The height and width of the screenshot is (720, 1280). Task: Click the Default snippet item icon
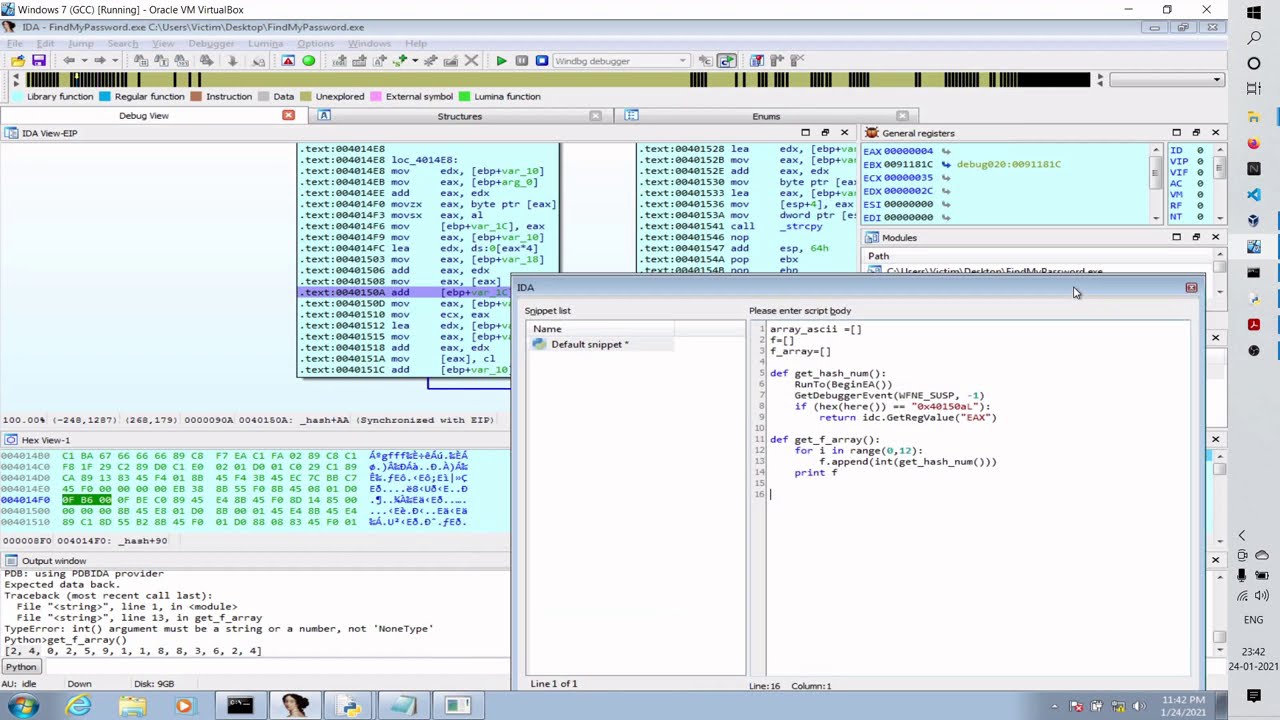coord(539,344)
